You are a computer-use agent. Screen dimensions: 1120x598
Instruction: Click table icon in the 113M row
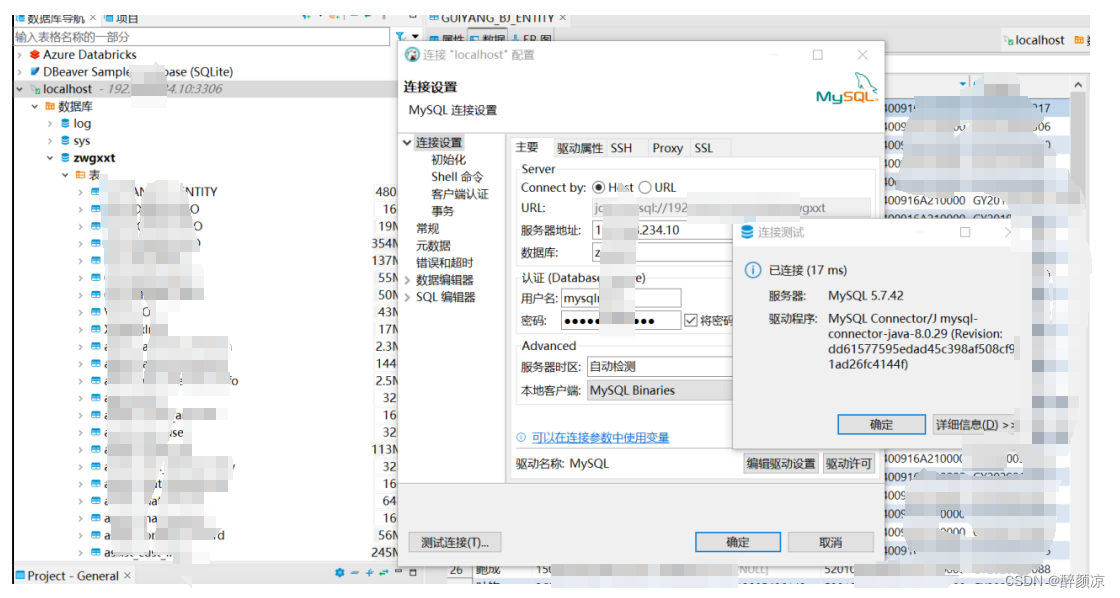pyautogui.click(x=96, y=449)
